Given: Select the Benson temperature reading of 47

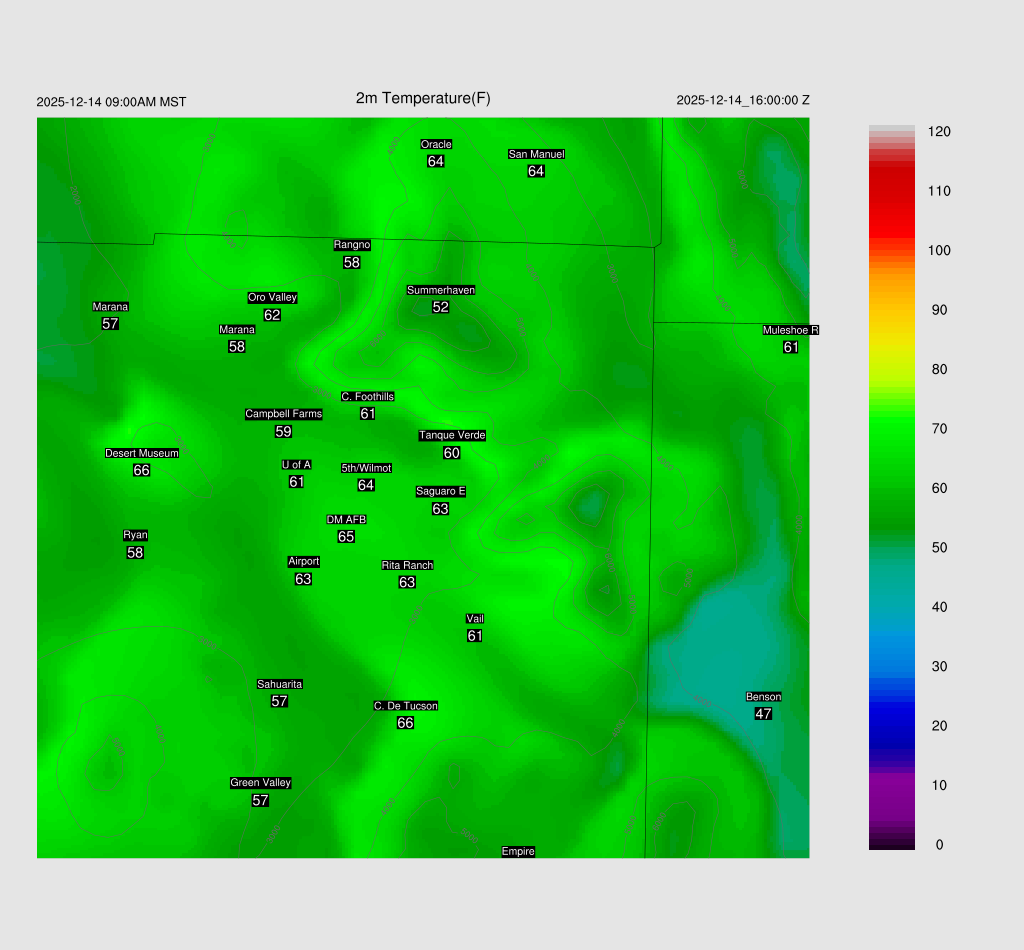Looking at the screenshot, I should pos(763,714).
